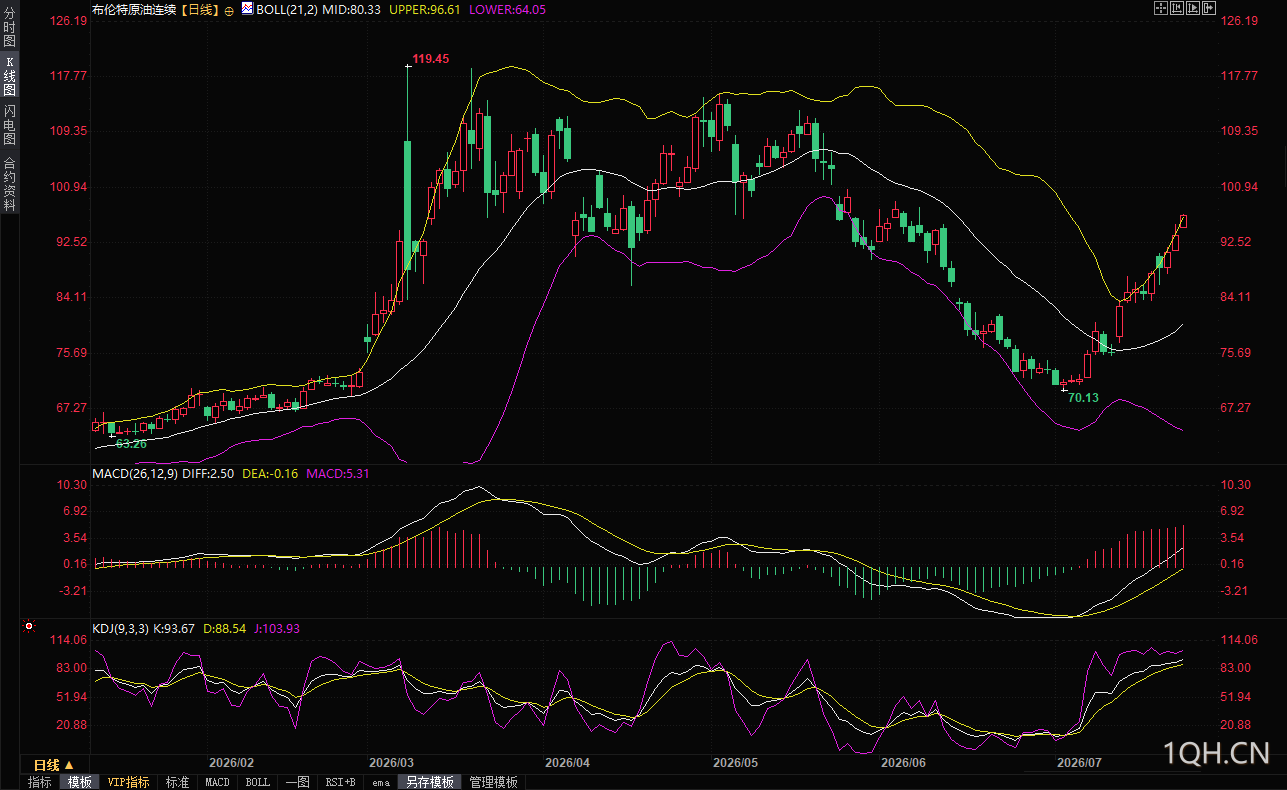Image resolution: width=1287 pixels, height=790 pixels.
Task: Click the circular plus icon beside 日线 title
Action: [229, 9]
